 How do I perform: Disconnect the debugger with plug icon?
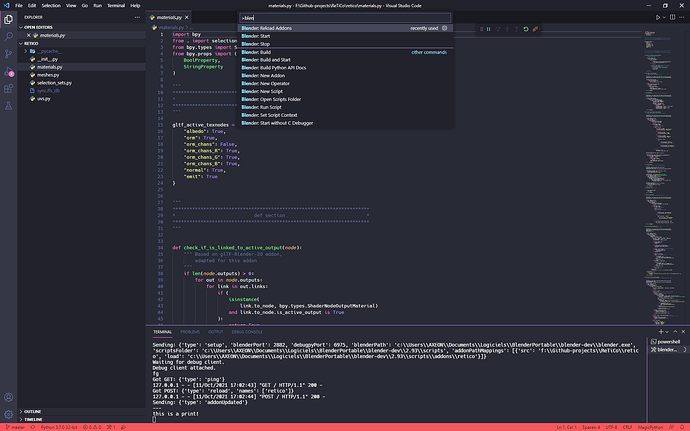[x=535, y=29]
